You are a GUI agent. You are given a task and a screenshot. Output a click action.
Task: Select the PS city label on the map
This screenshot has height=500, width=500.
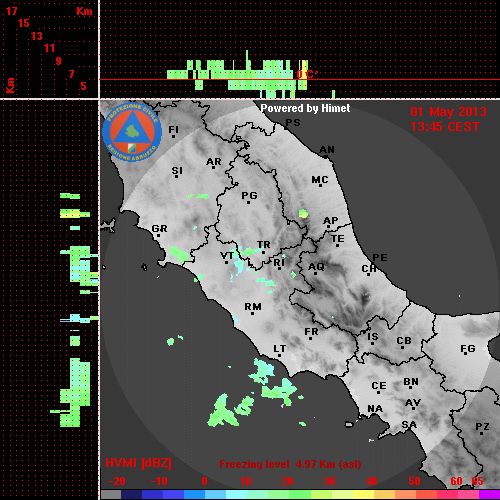(x=293, y=123)
